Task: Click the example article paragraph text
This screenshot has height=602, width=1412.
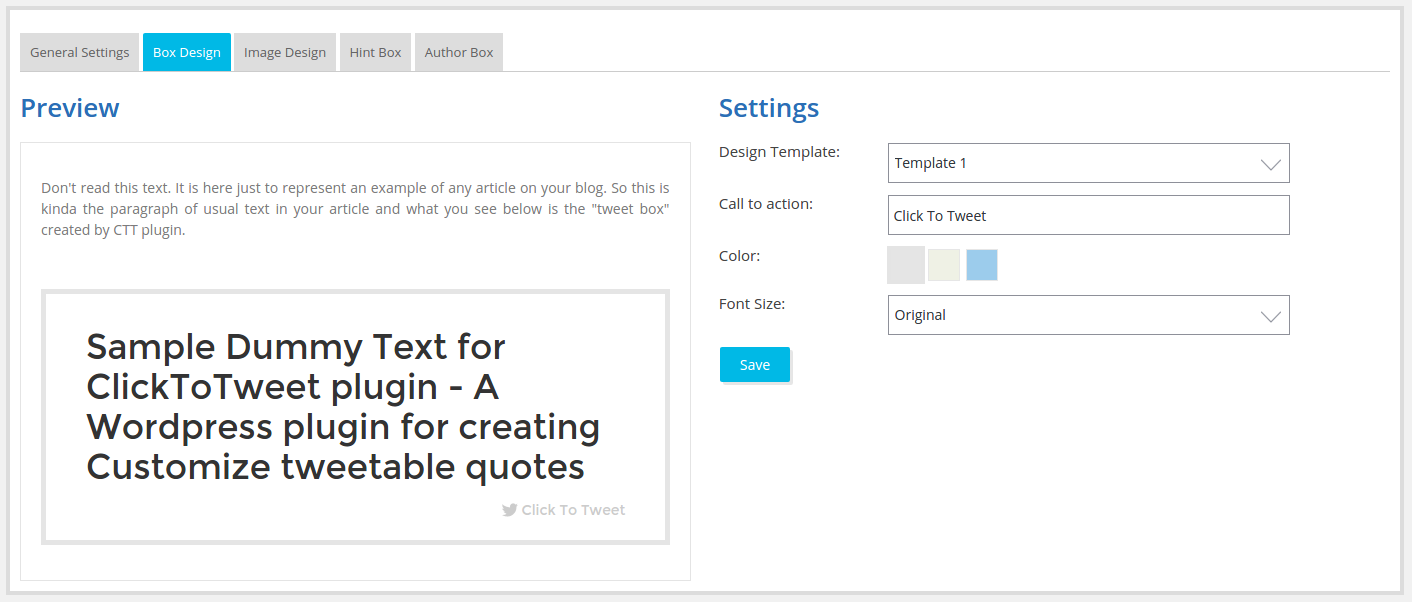Action: pyautogui.click(x=354, y=208)
